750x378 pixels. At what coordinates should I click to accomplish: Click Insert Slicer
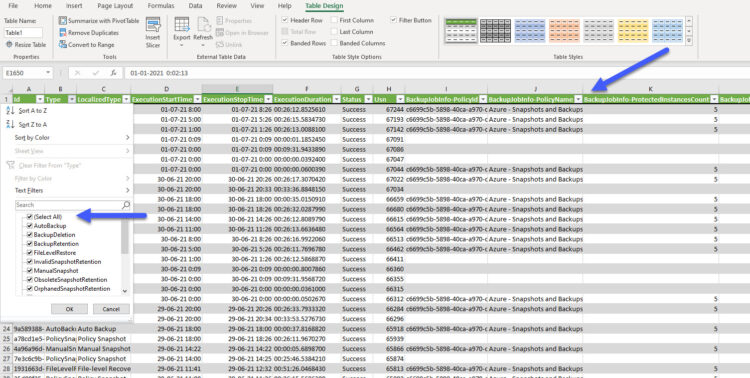[x=153, y=33]
